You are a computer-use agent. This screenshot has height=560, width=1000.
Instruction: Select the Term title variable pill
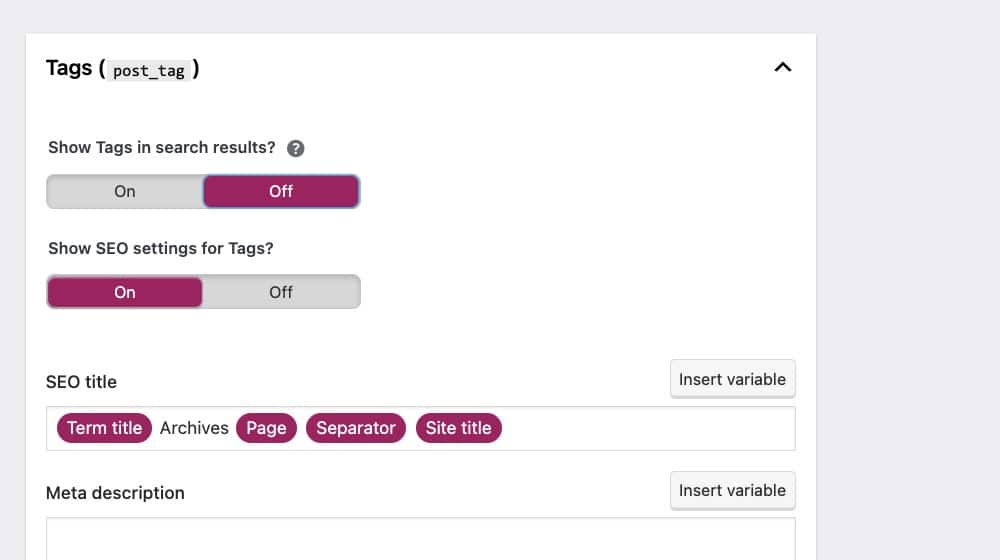tap(104, 428)
